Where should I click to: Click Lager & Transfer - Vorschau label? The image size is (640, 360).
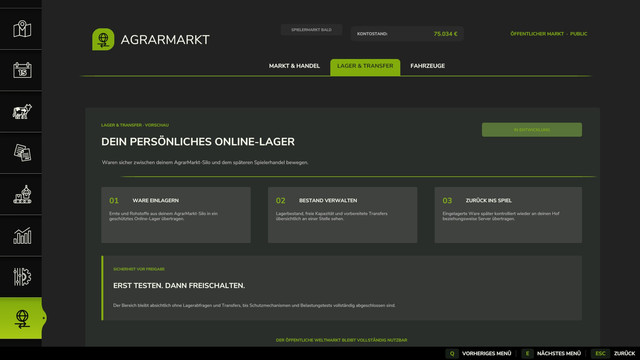[135, 125]
